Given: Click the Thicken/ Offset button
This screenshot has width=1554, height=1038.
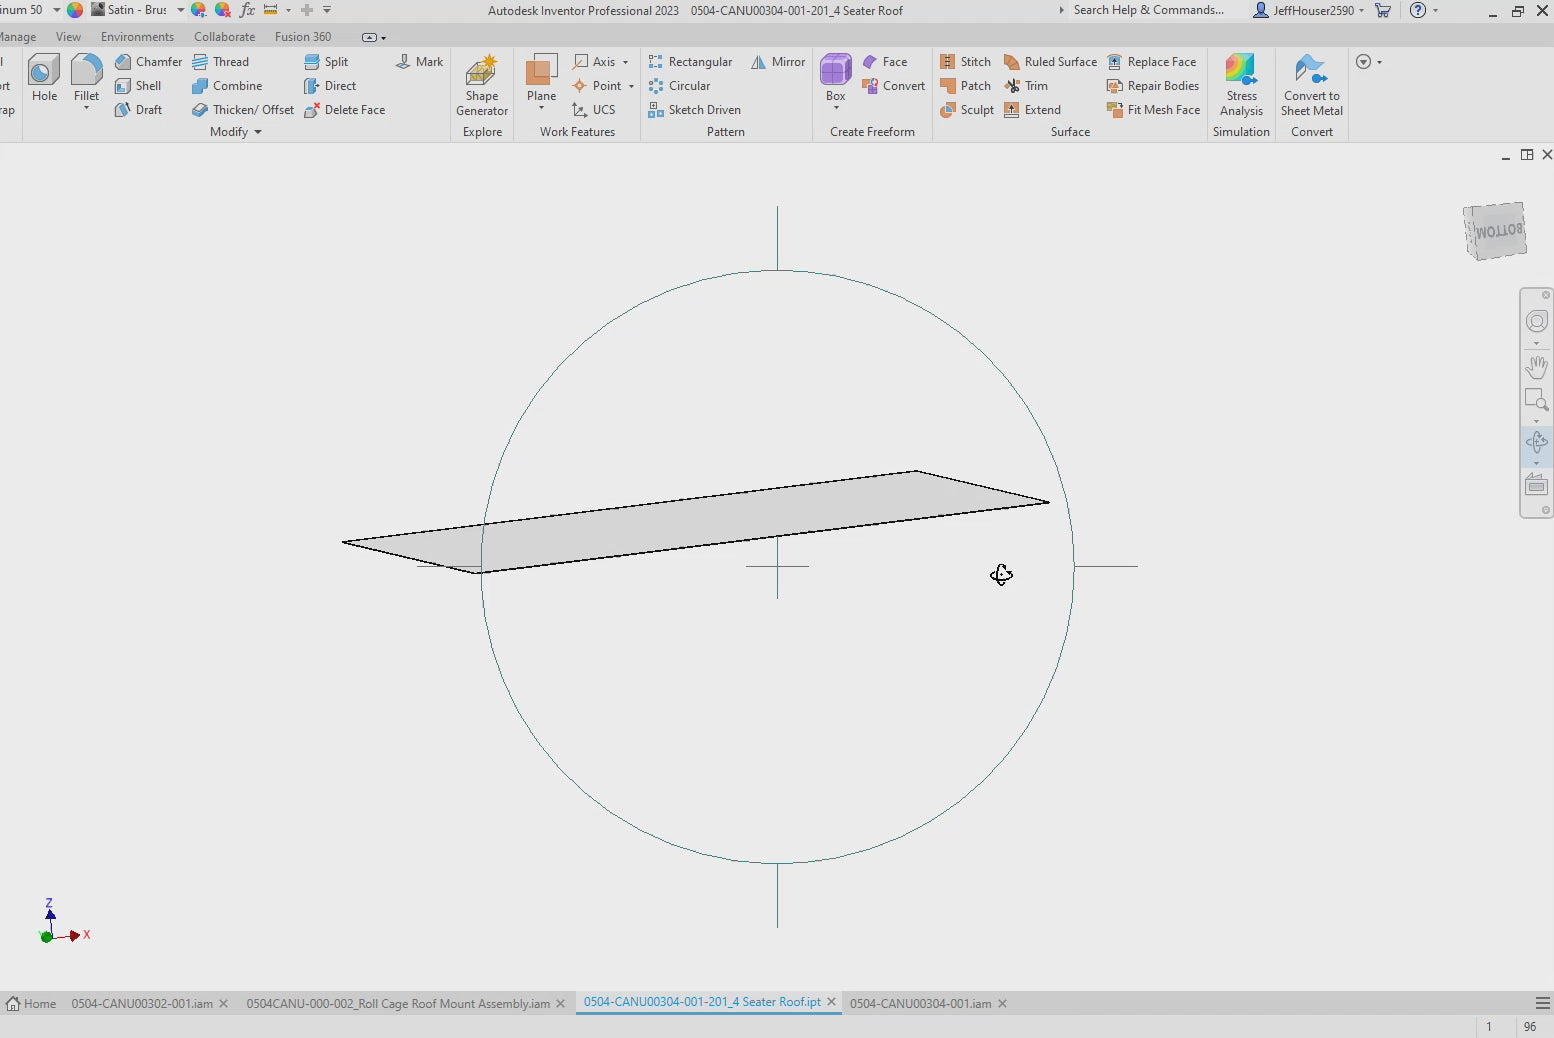Looking at the screenshot, I should (x=243, y=110).
